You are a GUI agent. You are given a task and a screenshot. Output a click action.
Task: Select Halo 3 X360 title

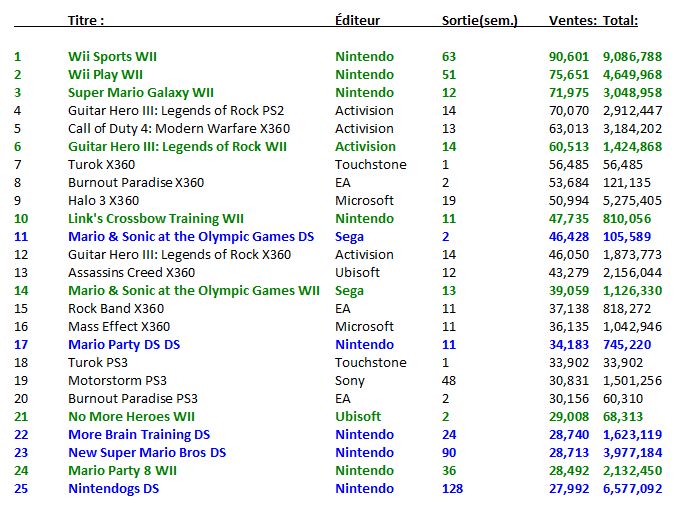point(103,200)
